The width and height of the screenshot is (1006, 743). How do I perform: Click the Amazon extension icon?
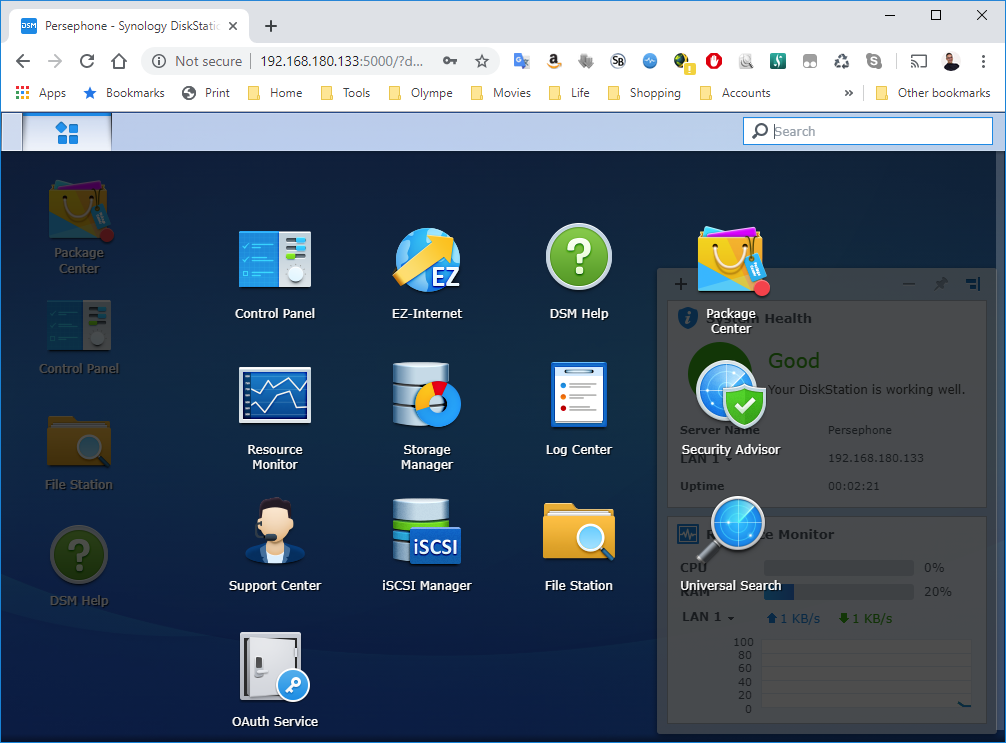[x=553, y=61]
